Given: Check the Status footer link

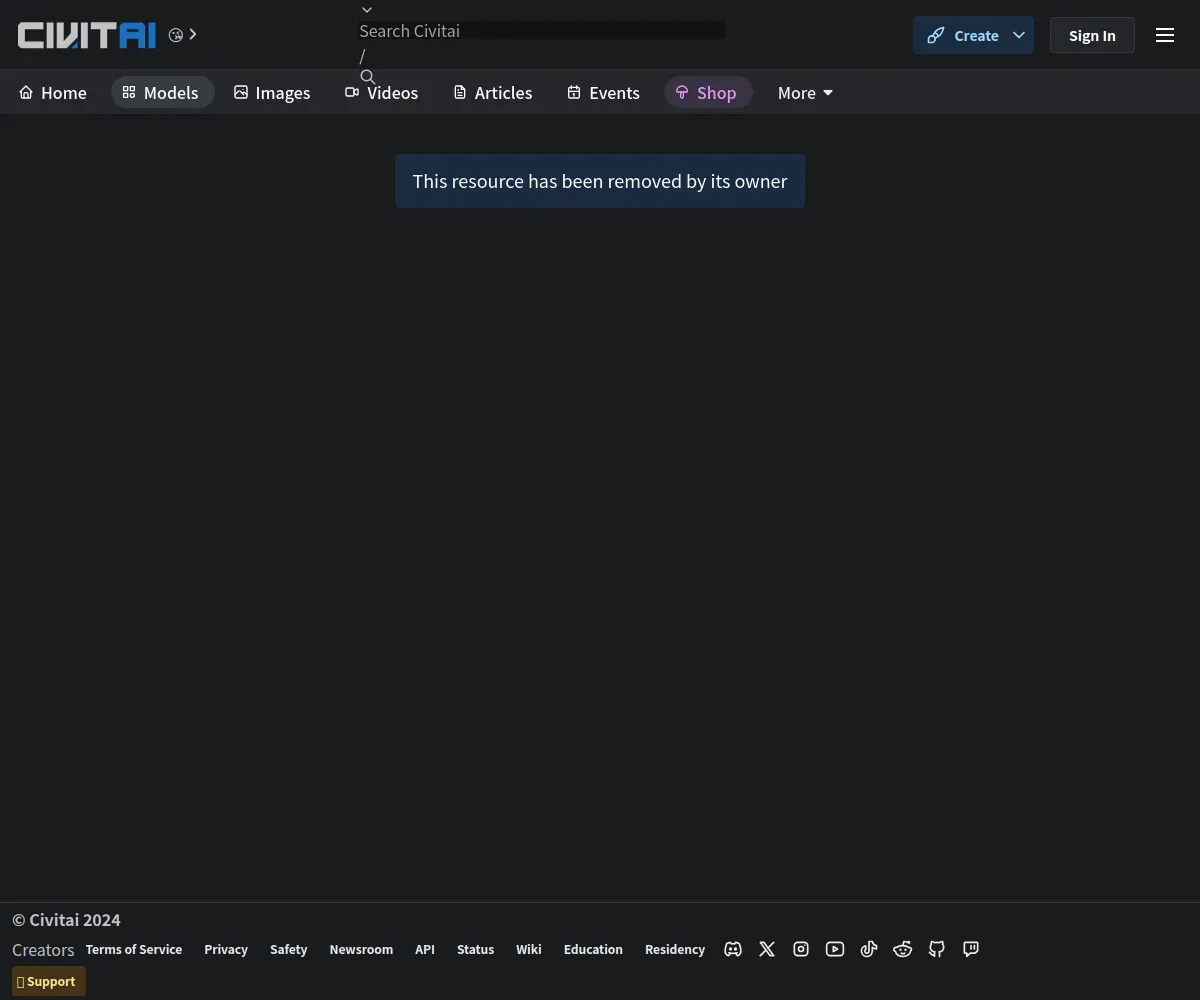Looking at the screenshot, I should click(x=475, y=949).
